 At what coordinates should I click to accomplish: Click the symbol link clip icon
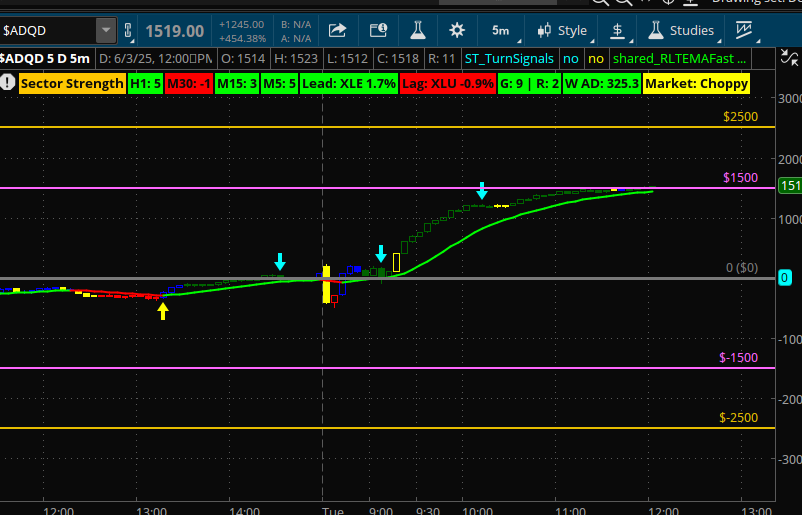127,31
